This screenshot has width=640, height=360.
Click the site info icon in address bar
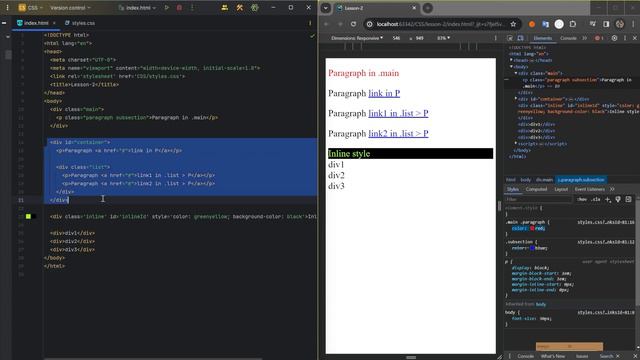point(369,24)
